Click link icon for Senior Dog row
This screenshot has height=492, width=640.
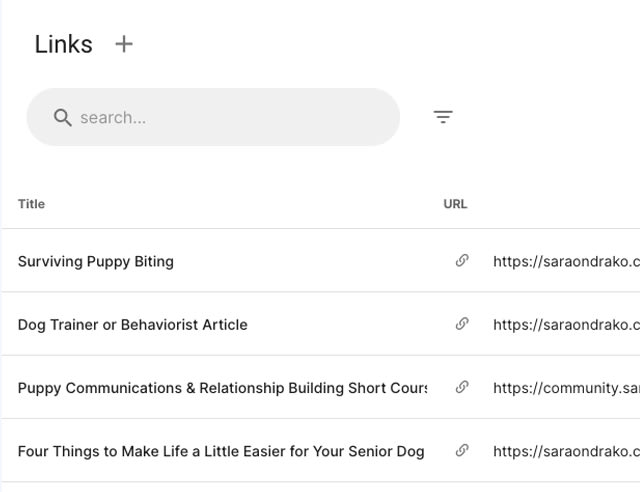coord(462,450)
